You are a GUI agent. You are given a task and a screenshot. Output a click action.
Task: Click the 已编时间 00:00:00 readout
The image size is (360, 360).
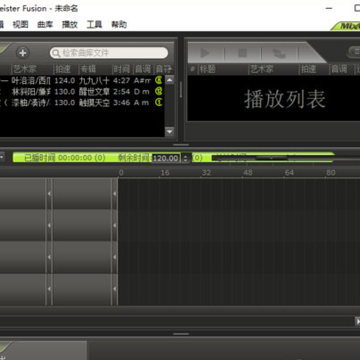tap(65, 158)
